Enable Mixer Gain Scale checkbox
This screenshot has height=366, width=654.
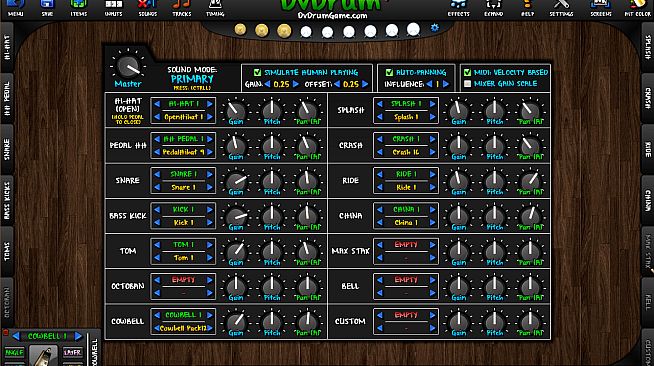point(467,84)
